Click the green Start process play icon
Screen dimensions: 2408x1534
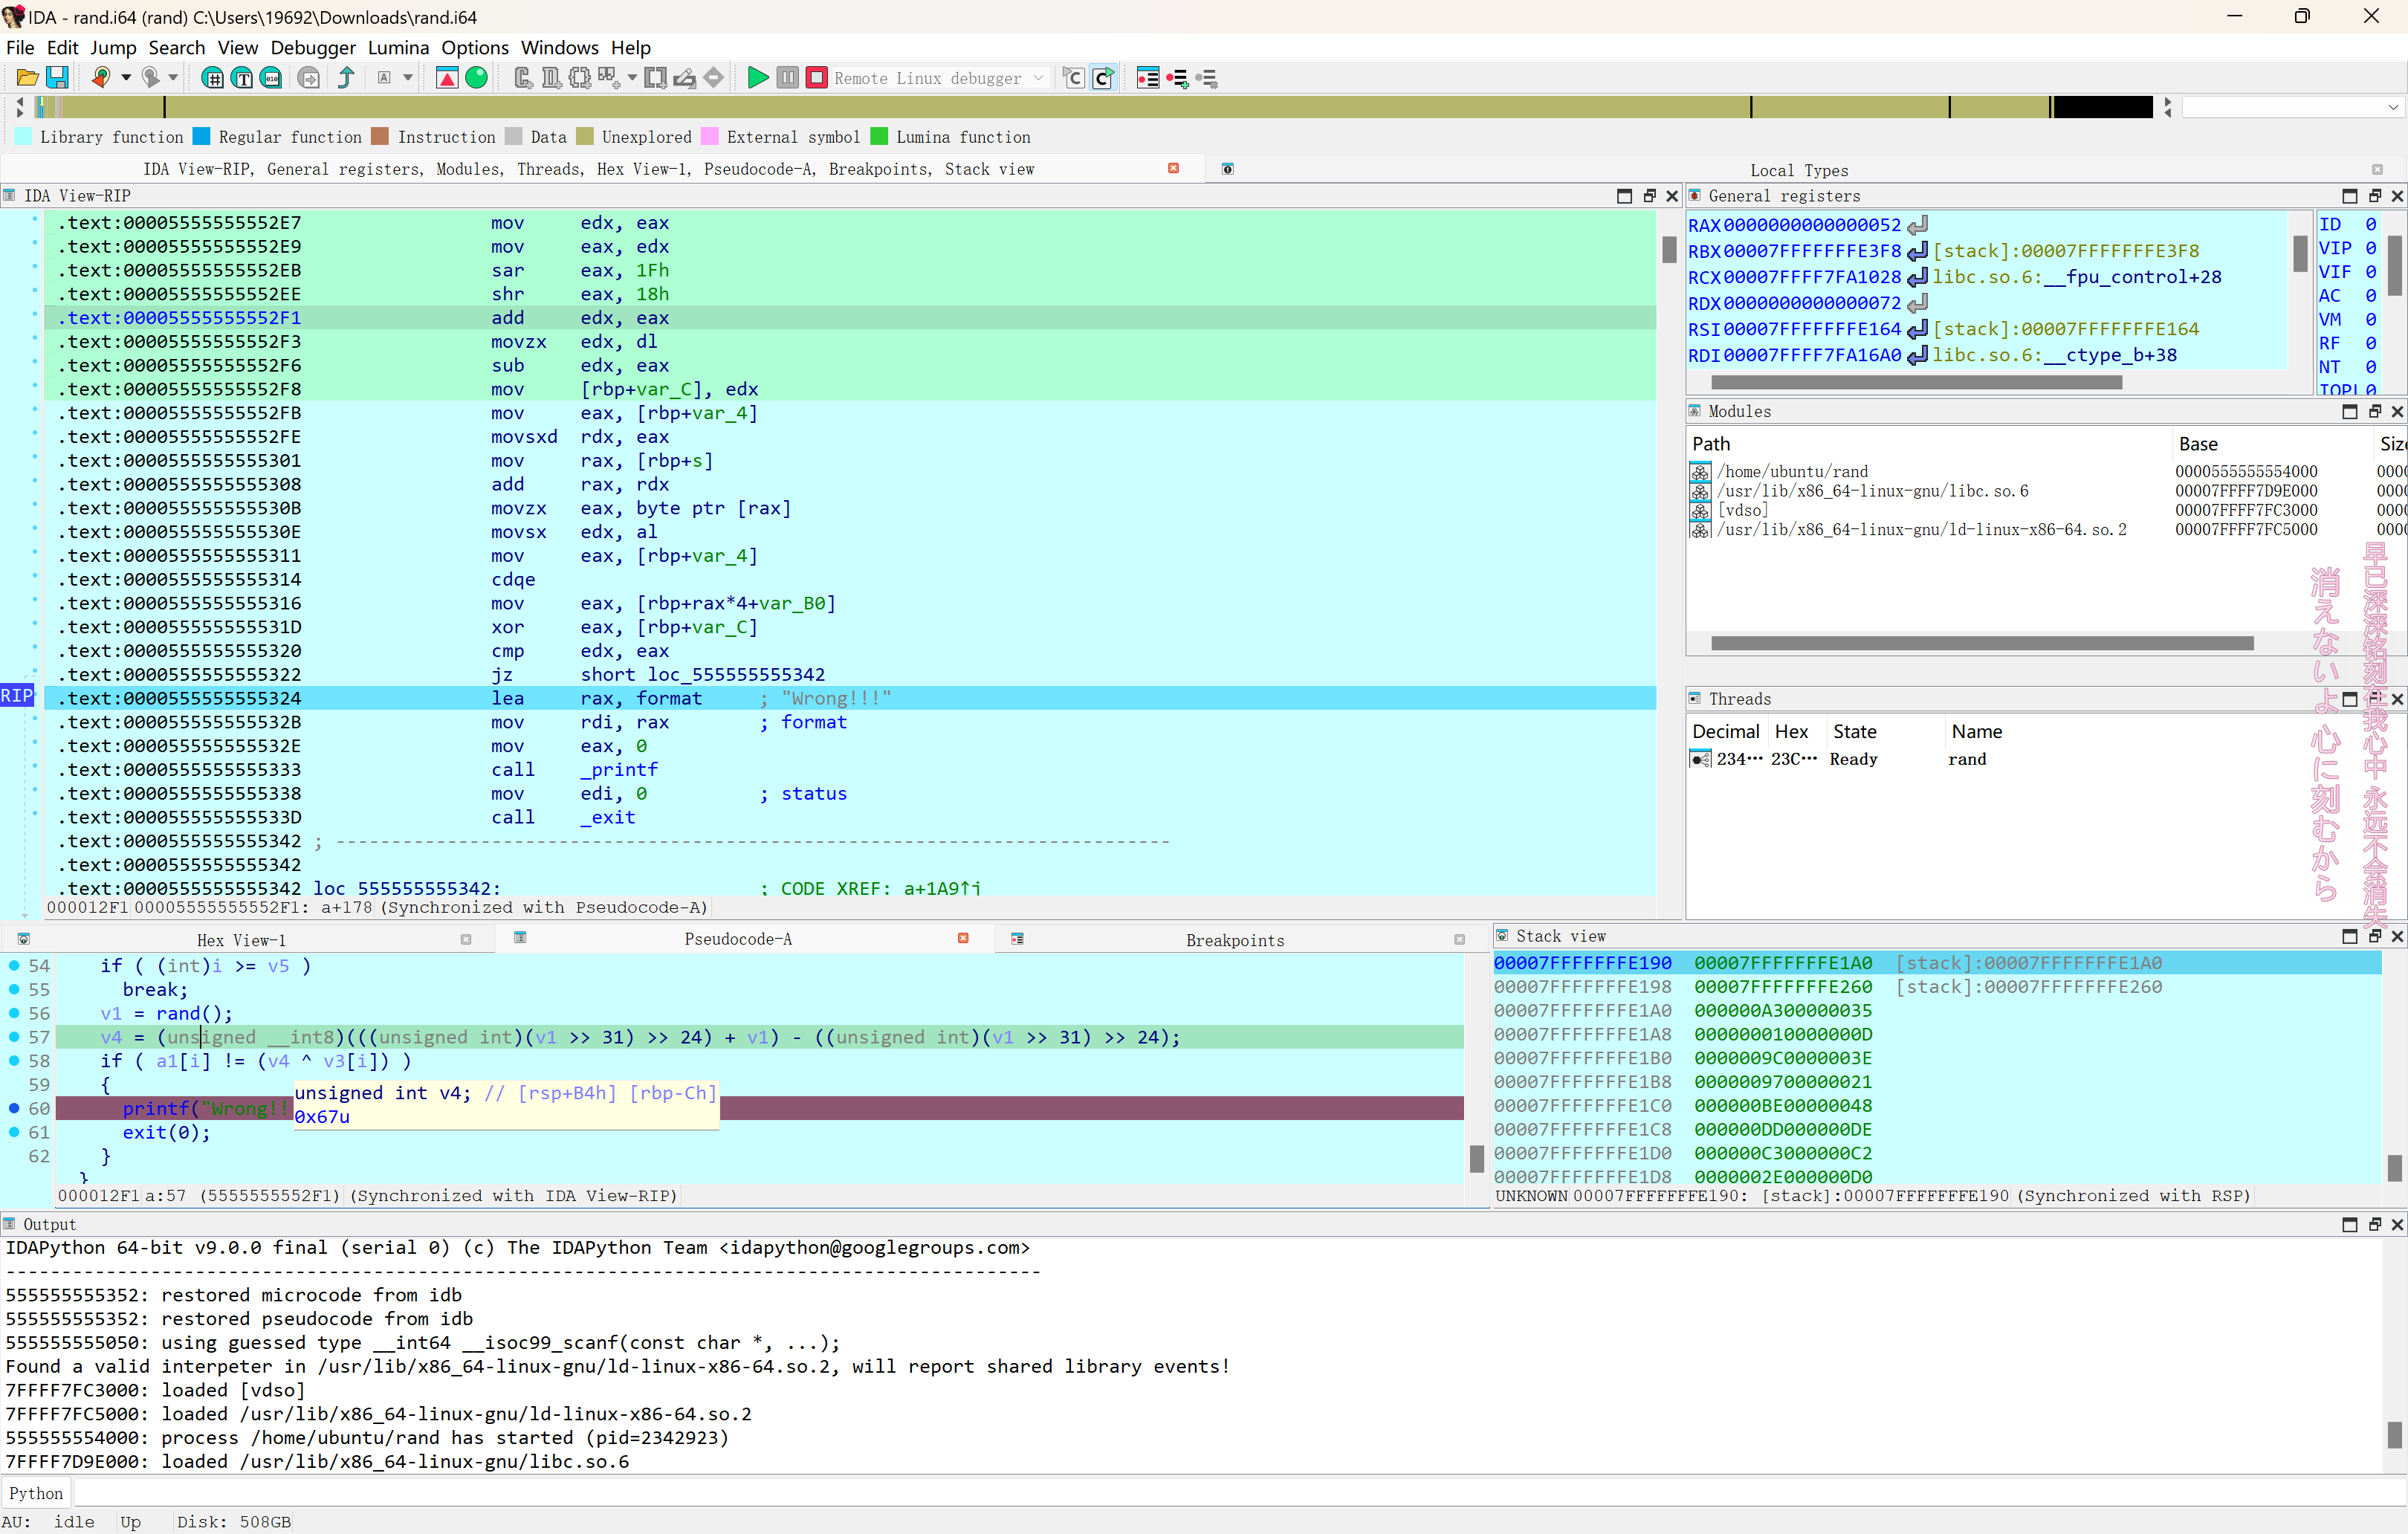(x=758, y=78)
